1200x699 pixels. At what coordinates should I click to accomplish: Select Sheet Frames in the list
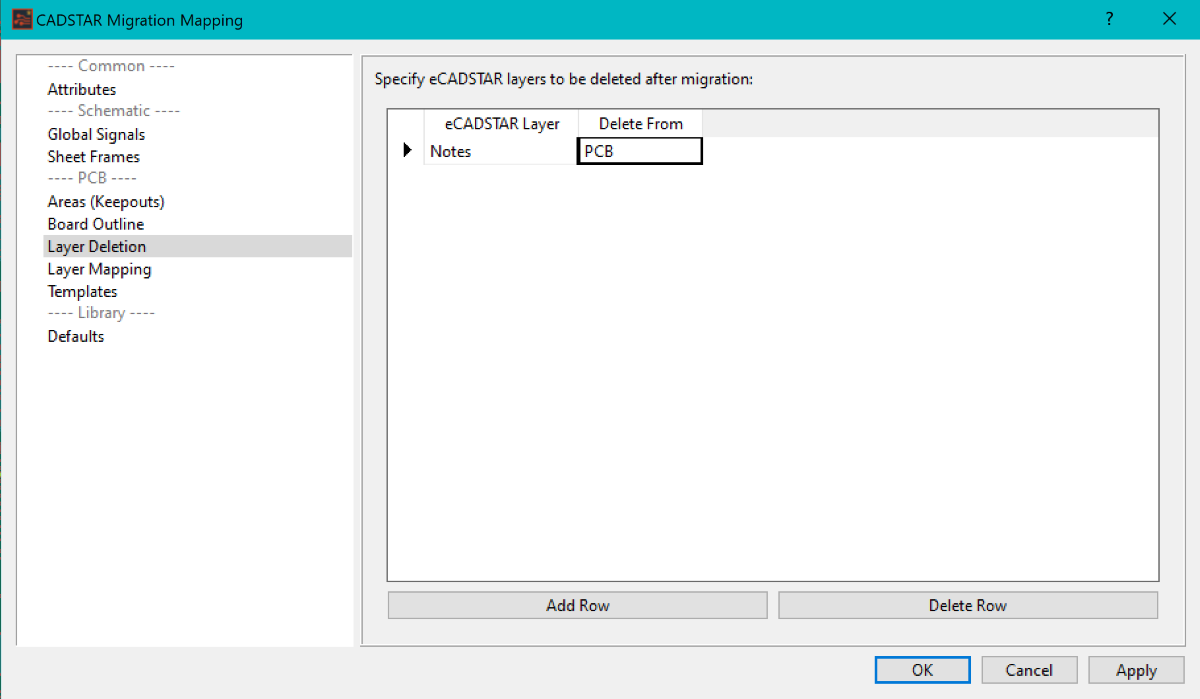(x=94, y=156)
